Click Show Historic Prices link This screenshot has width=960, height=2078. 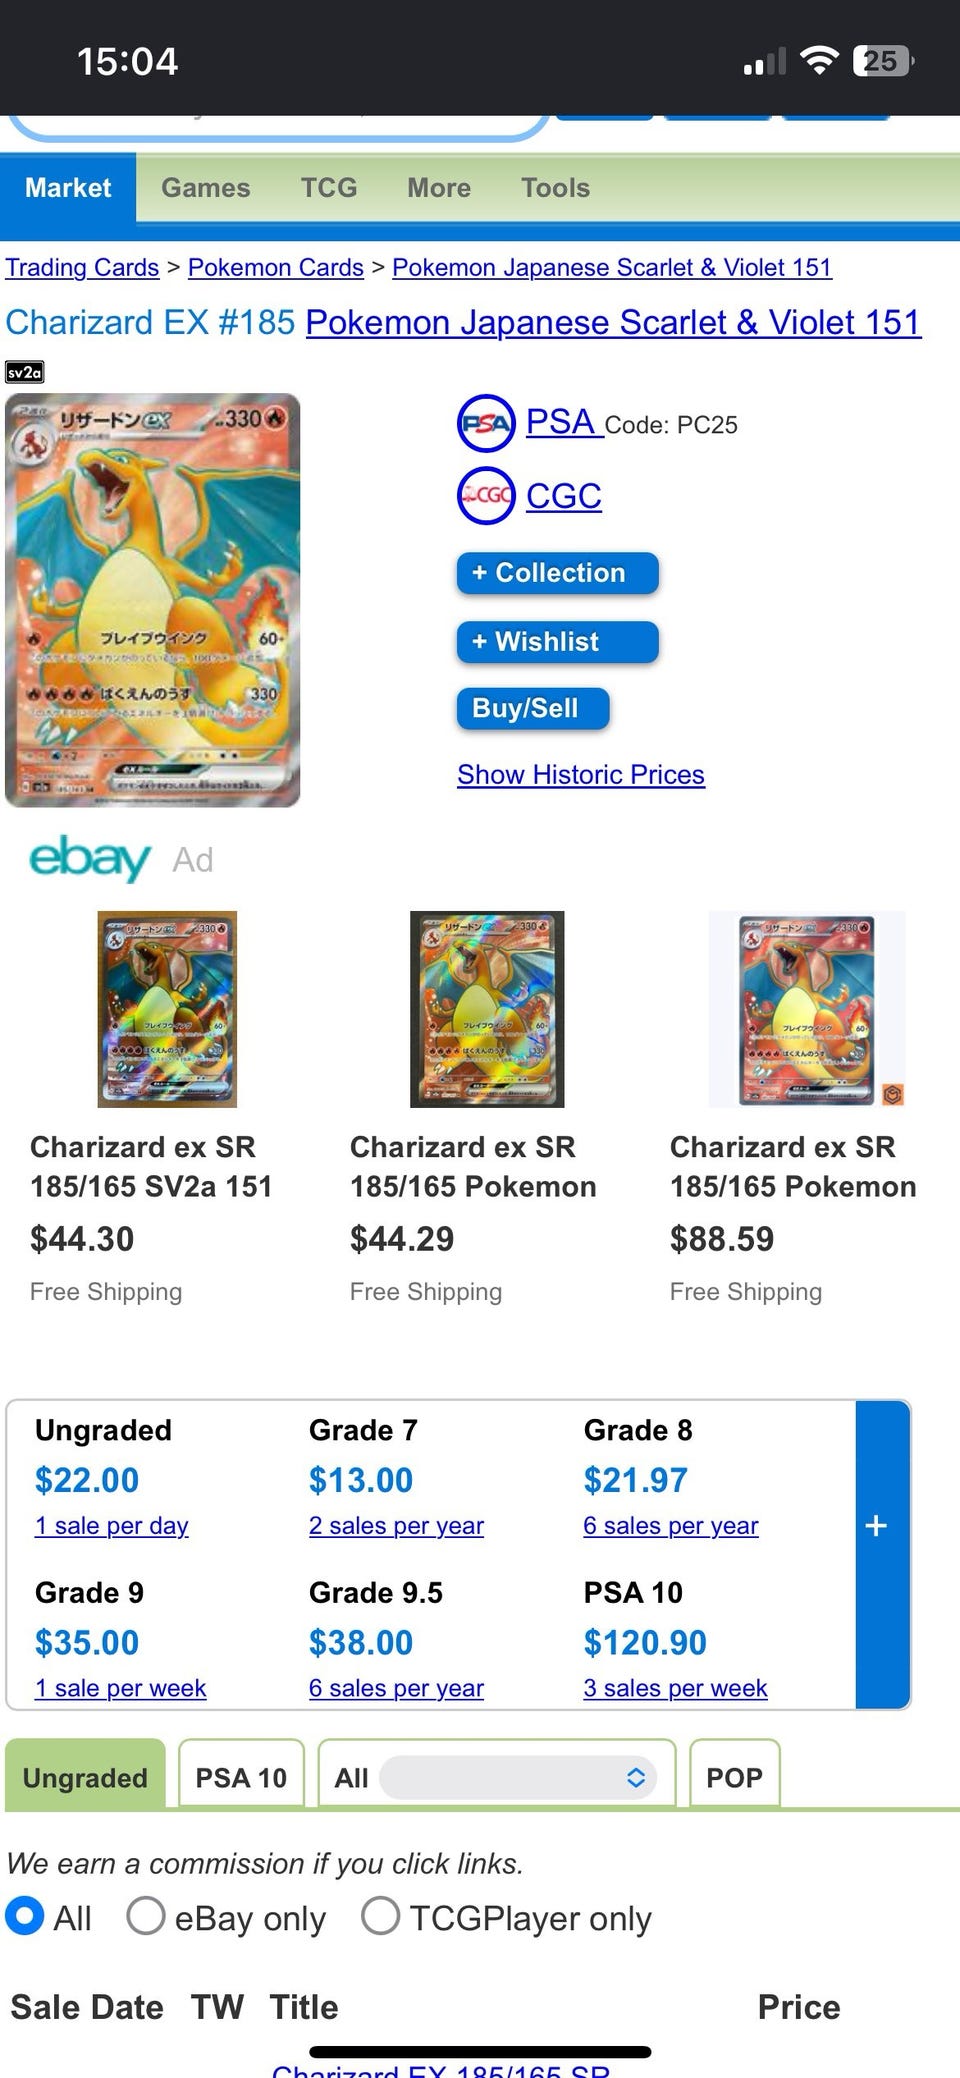[x=581, y=775]
